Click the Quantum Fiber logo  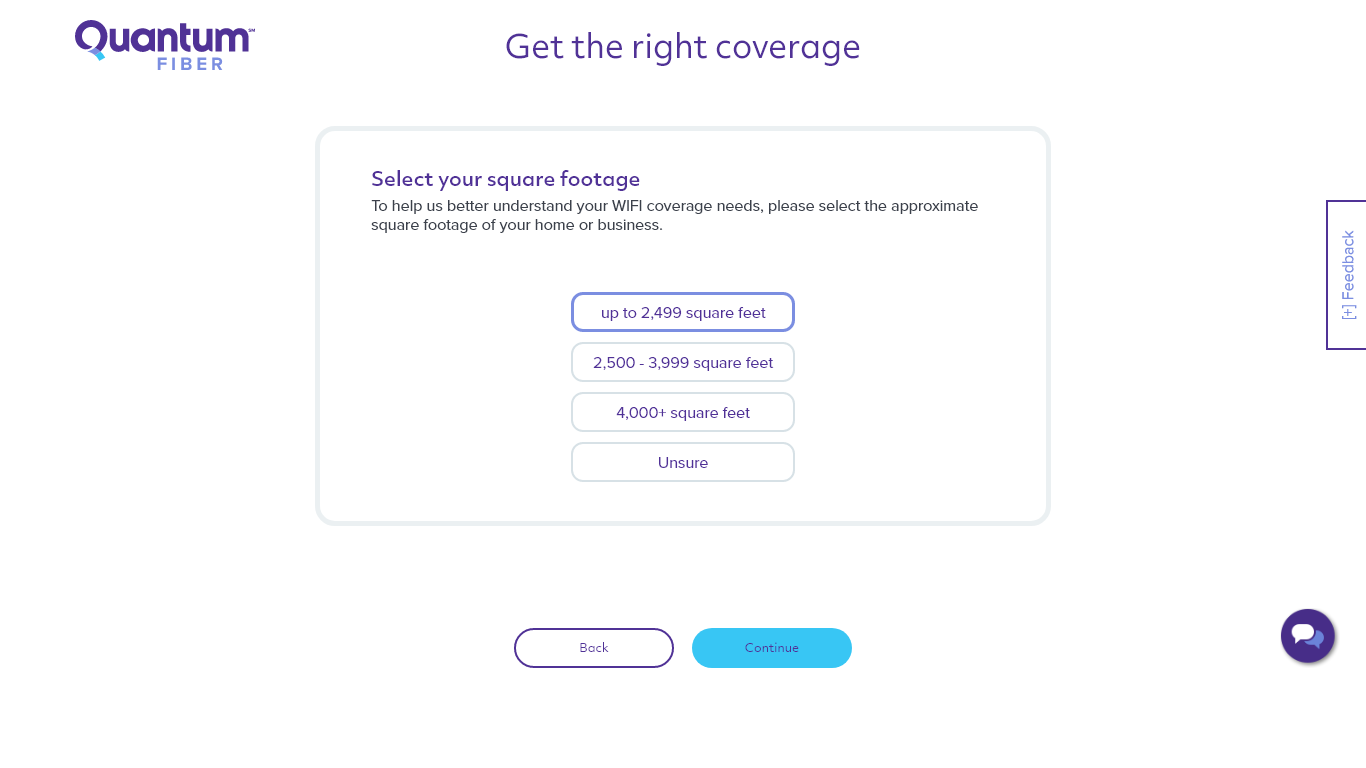click(165, 45)
